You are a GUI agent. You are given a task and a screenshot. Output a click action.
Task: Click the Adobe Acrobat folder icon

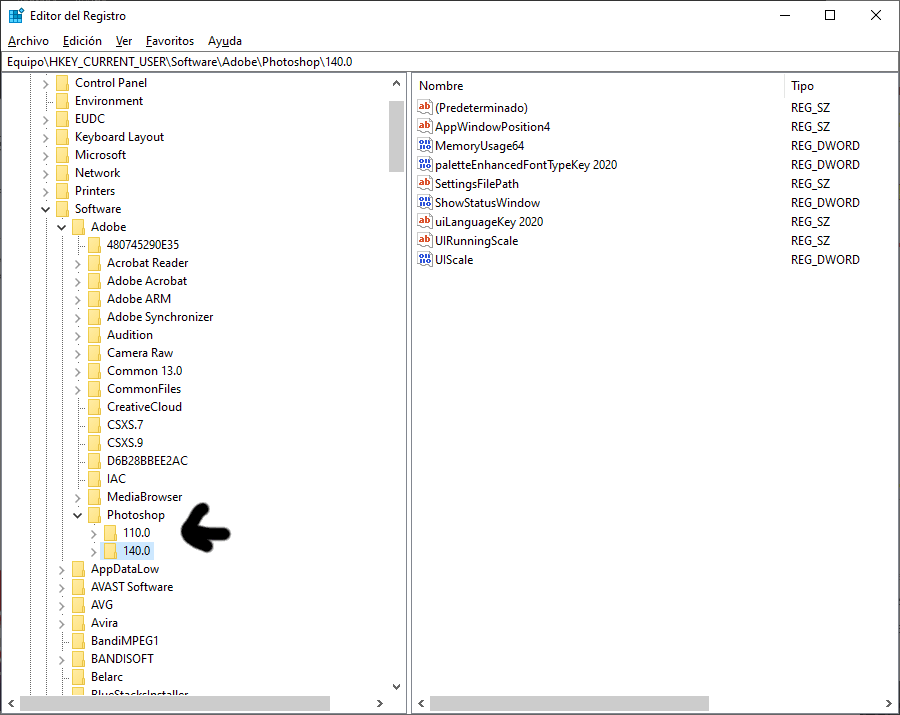95,281
